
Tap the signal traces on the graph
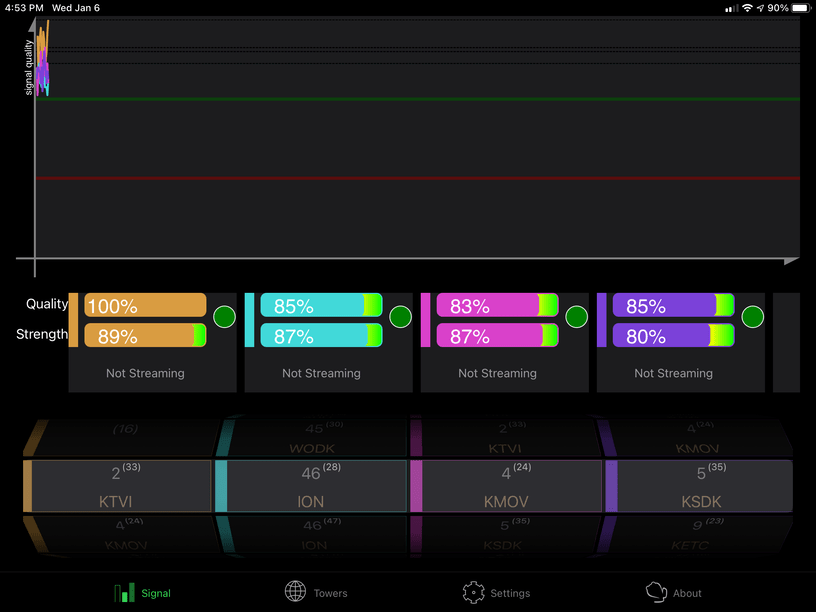(x=43, y=58)
